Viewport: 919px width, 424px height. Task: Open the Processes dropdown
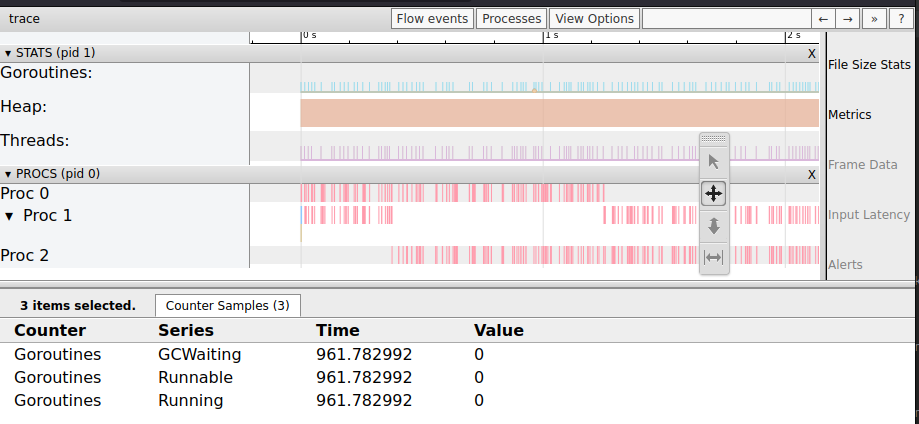(512, 19)
